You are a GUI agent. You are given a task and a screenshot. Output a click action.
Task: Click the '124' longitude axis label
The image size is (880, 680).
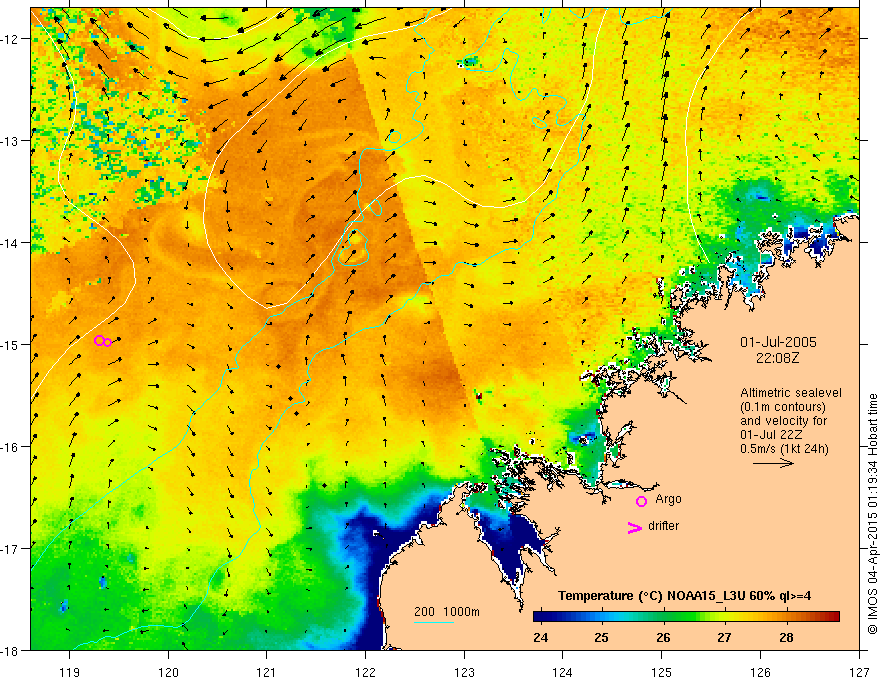[563, 673]
